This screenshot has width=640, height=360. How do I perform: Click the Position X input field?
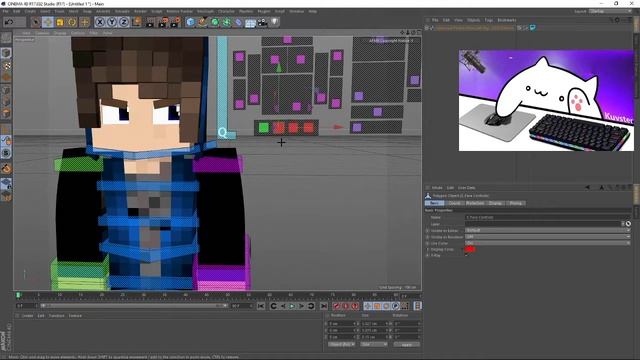342,324
